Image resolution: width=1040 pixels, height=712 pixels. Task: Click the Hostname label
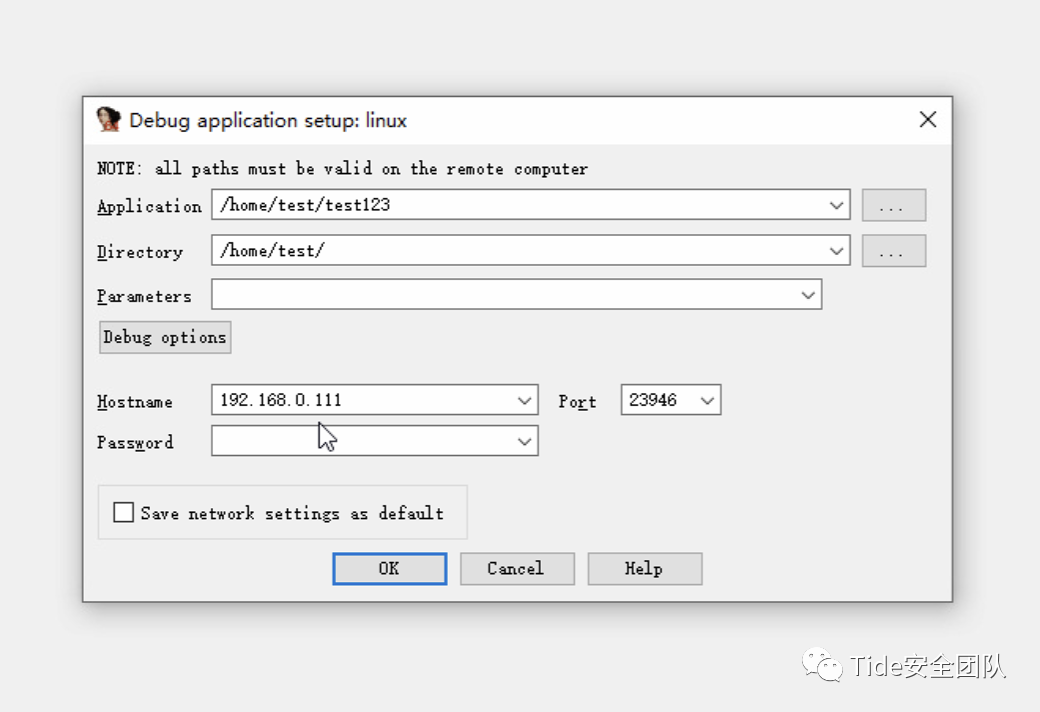point(135,401)
